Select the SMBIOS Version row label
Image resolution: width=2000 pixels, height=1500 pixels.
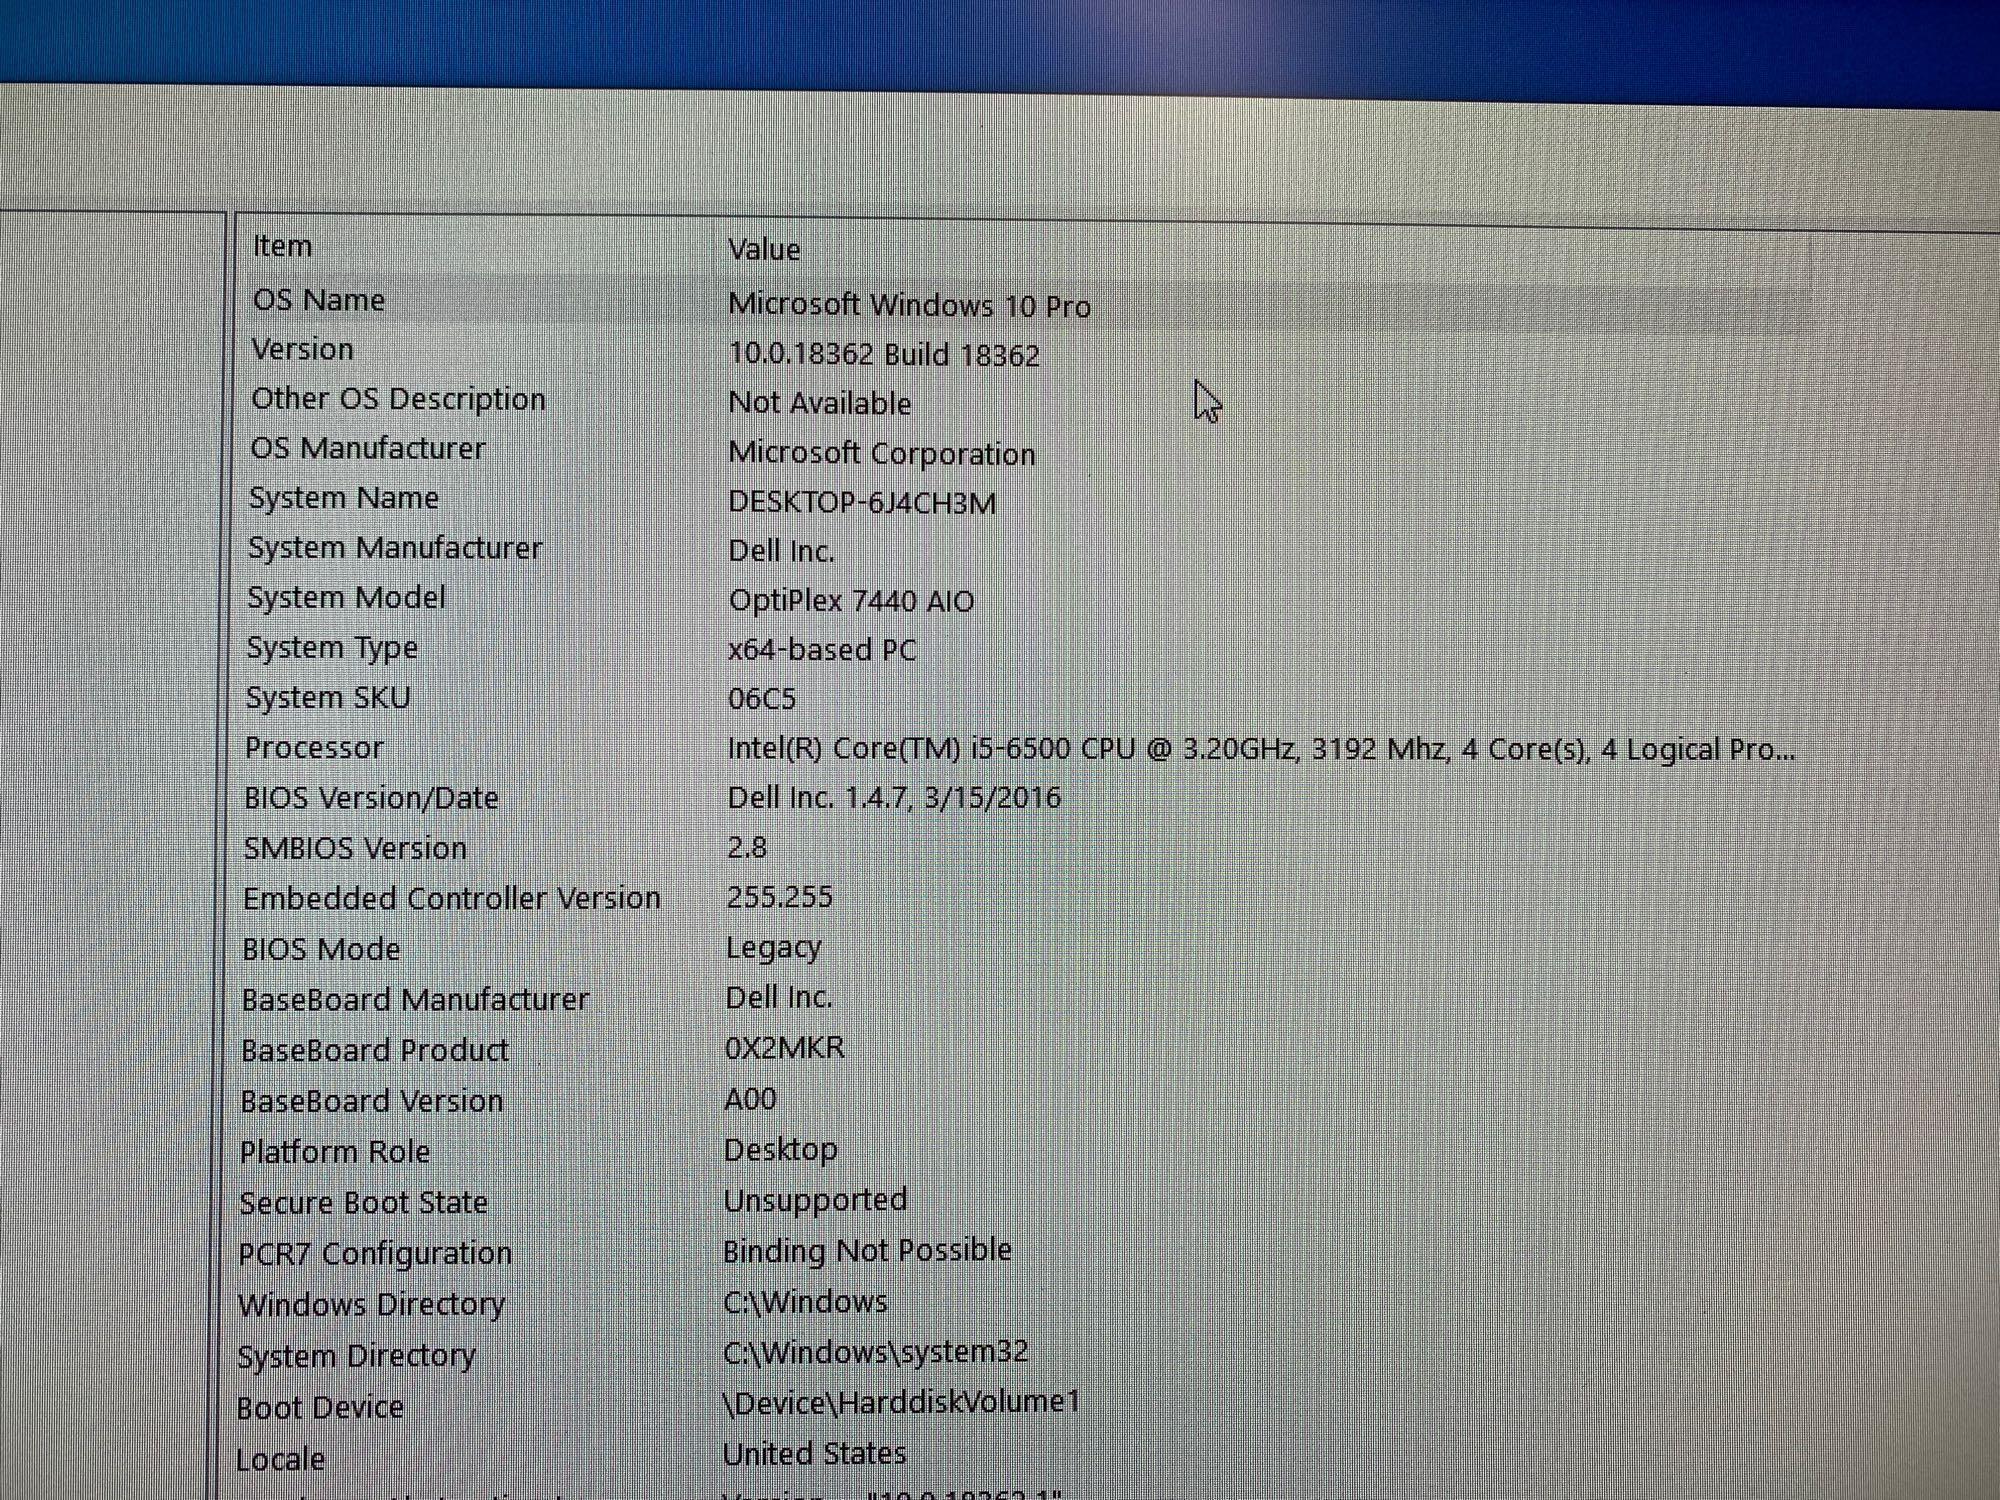tap(355, 848)
